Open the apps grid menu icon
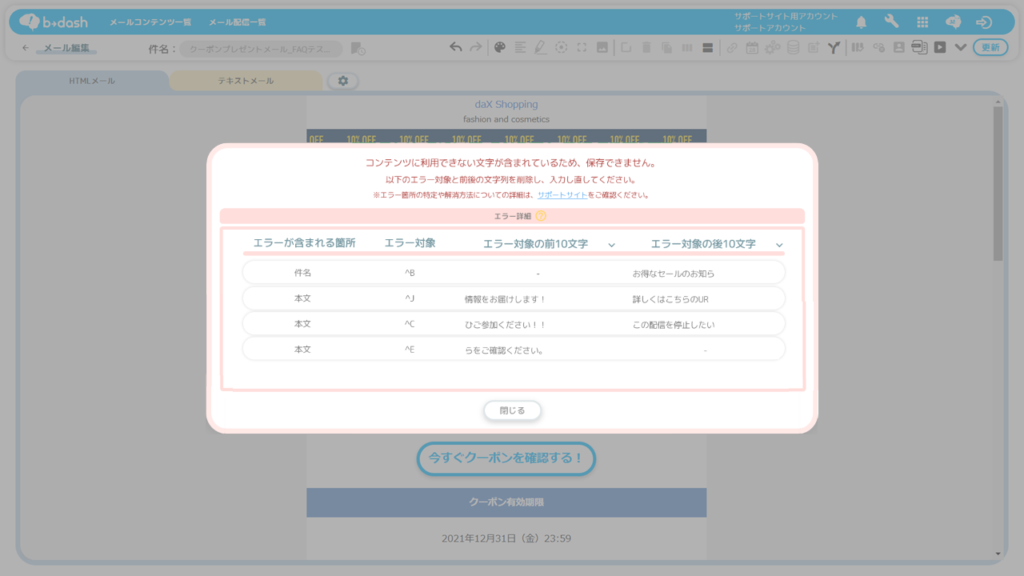1024x576 pixels. coord(922,22)
